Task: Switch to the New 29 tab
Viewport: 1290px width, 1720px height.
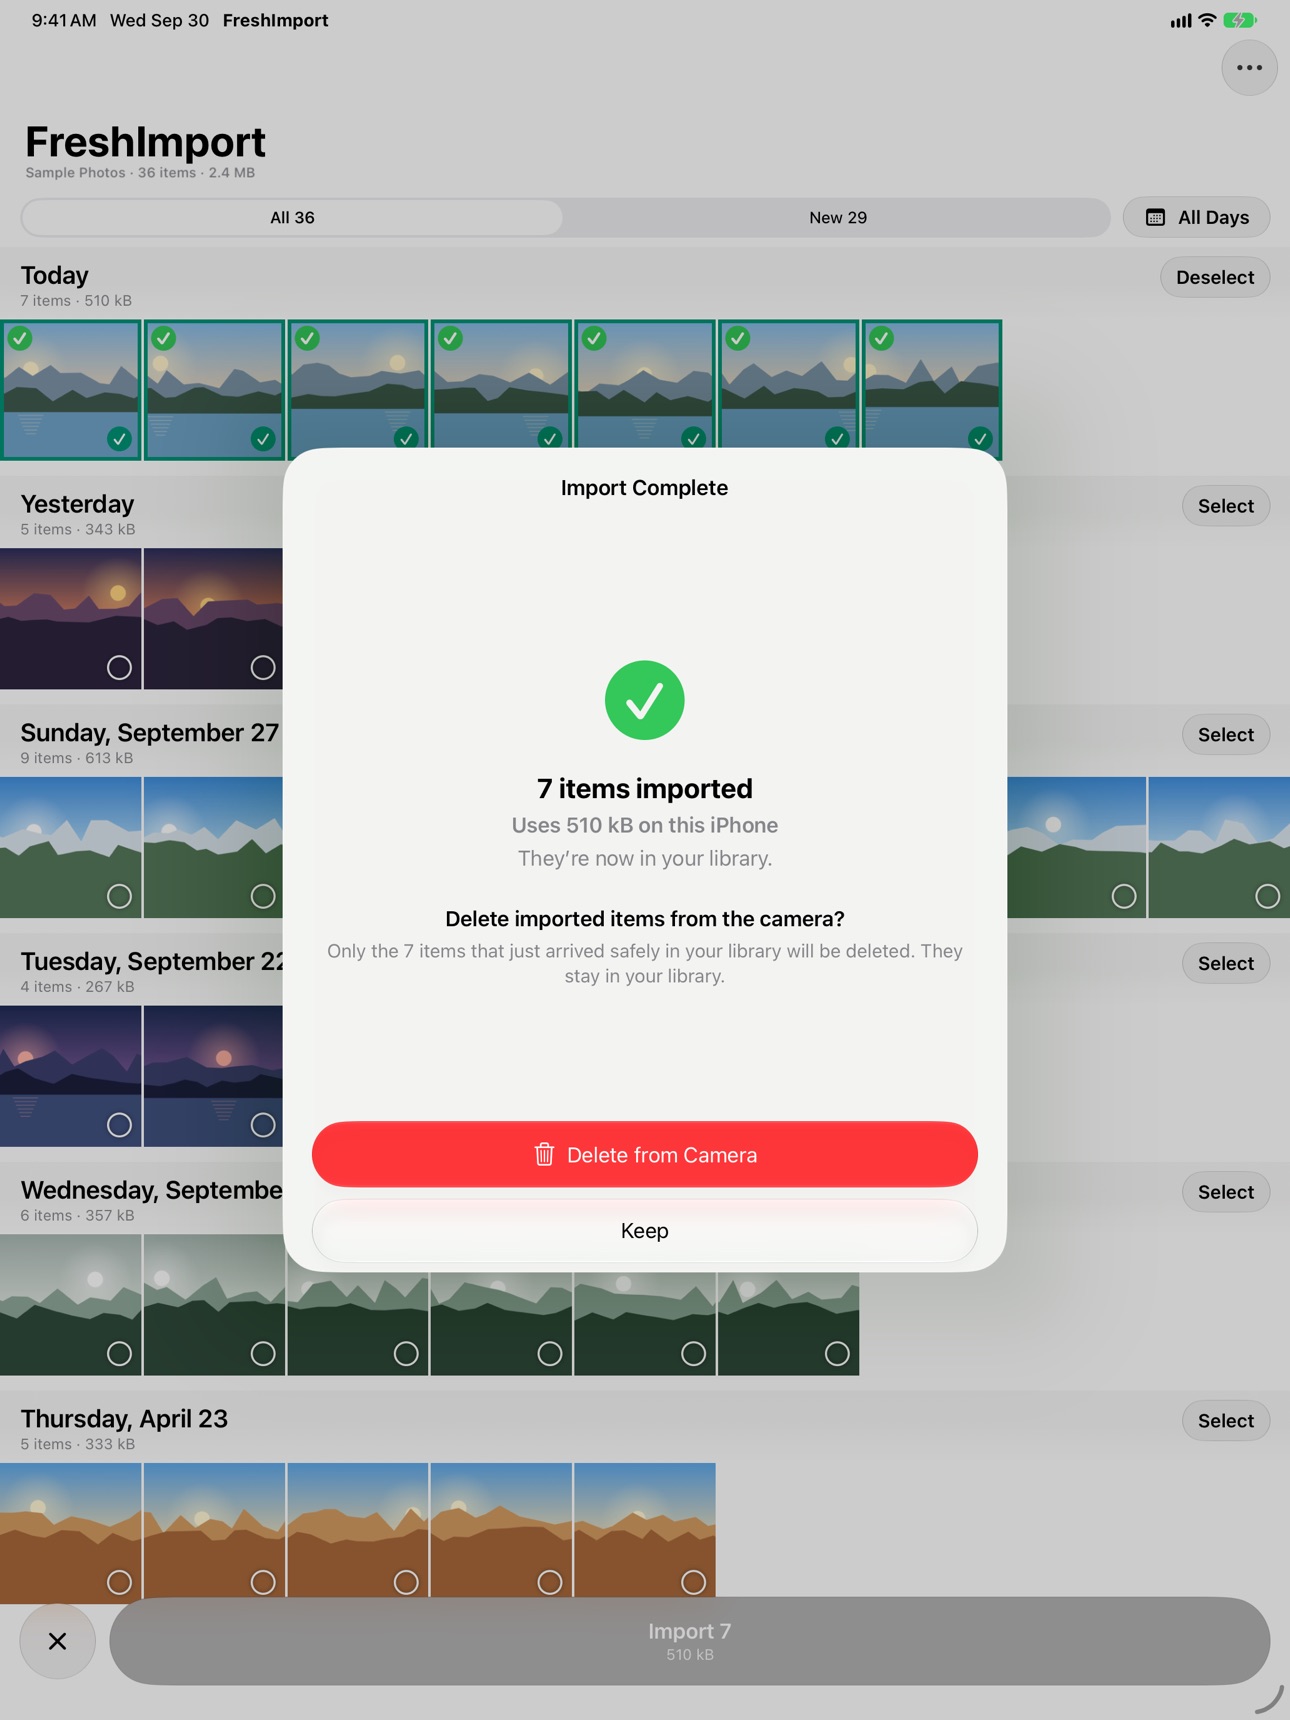Action: point(837,217)
